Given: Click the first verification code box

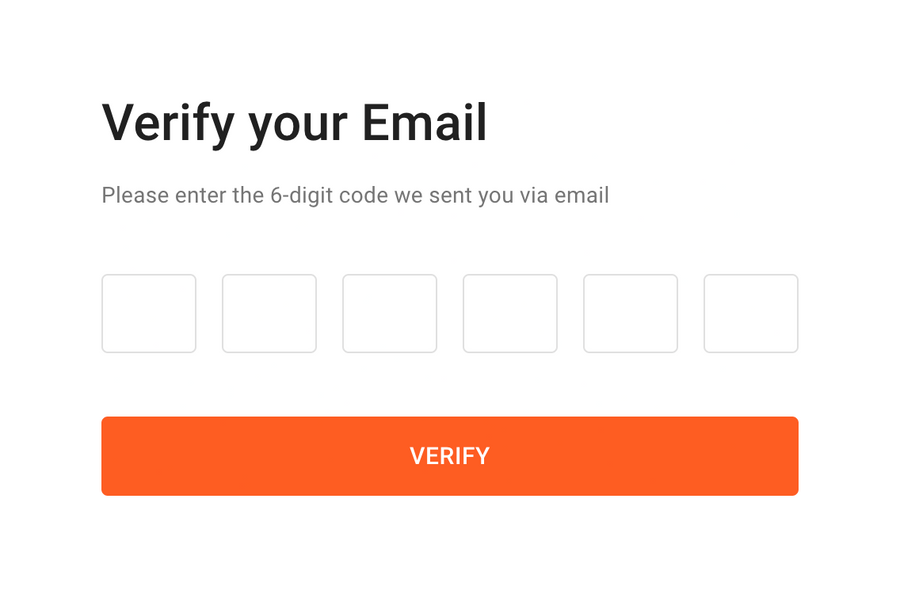Looking at the screenshot, I should [148, 313].
